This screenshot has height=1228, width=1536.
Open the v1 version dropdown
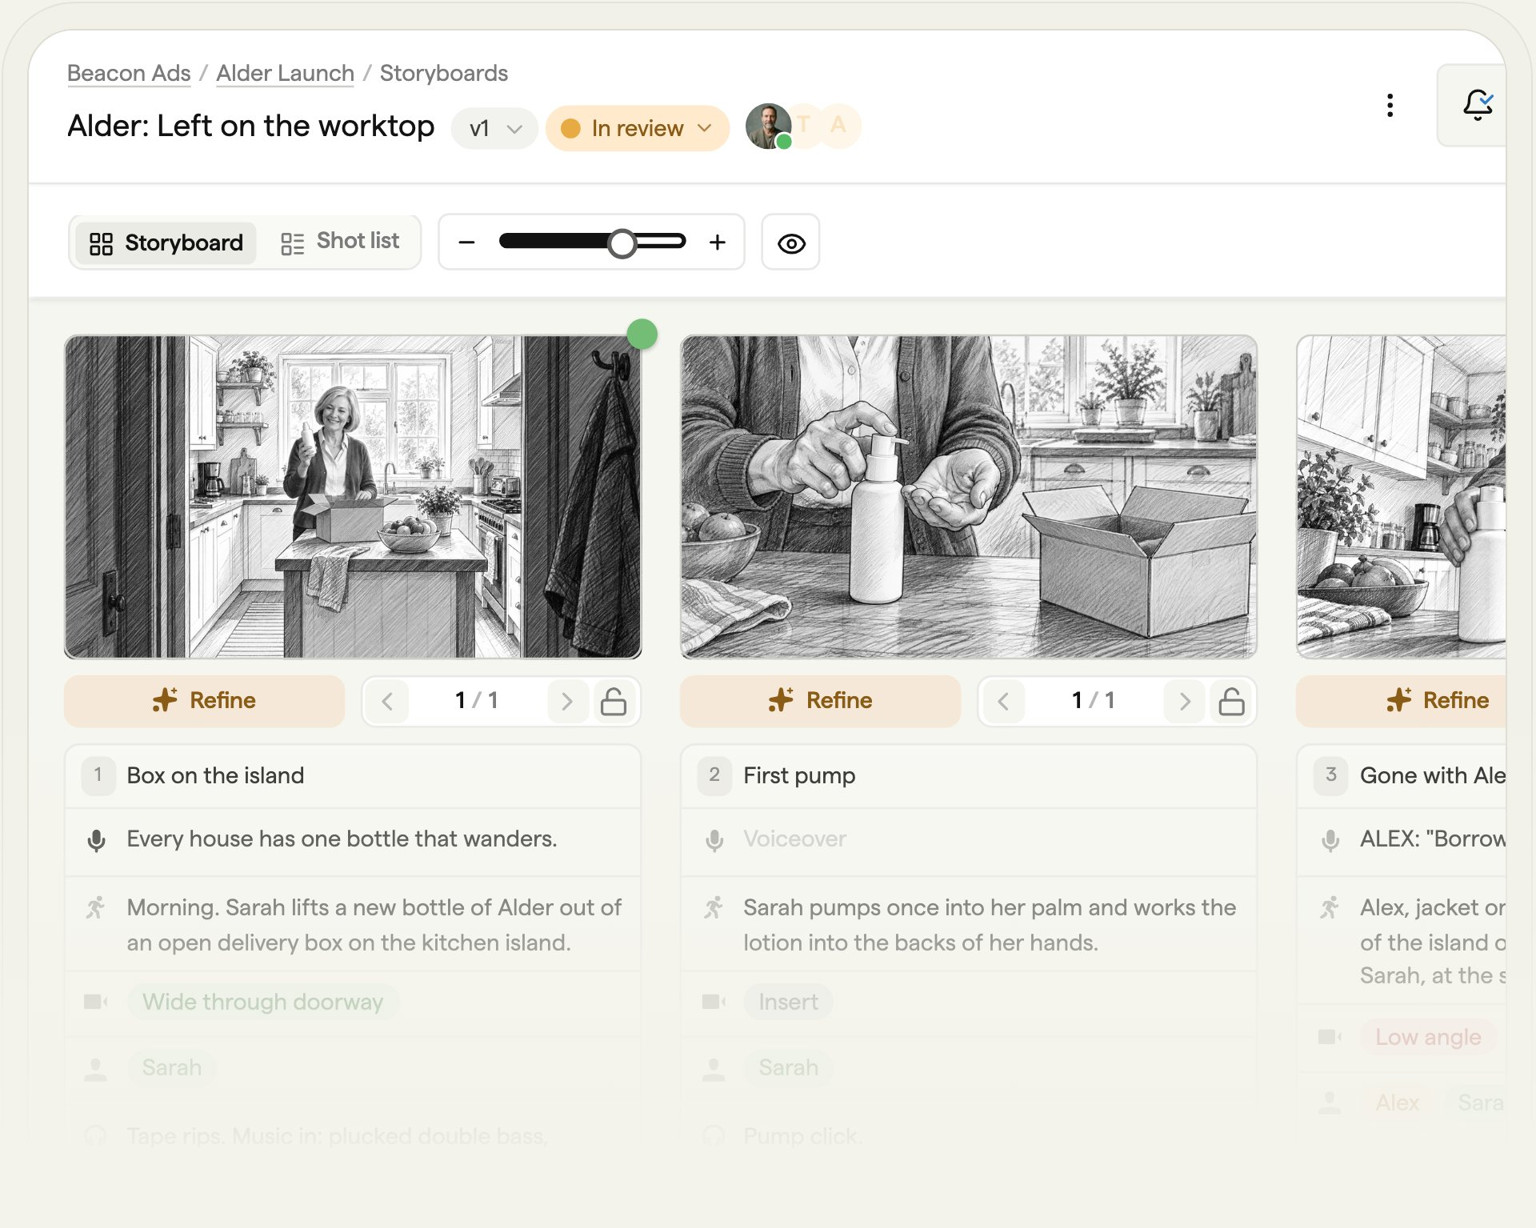coord(495,128)
